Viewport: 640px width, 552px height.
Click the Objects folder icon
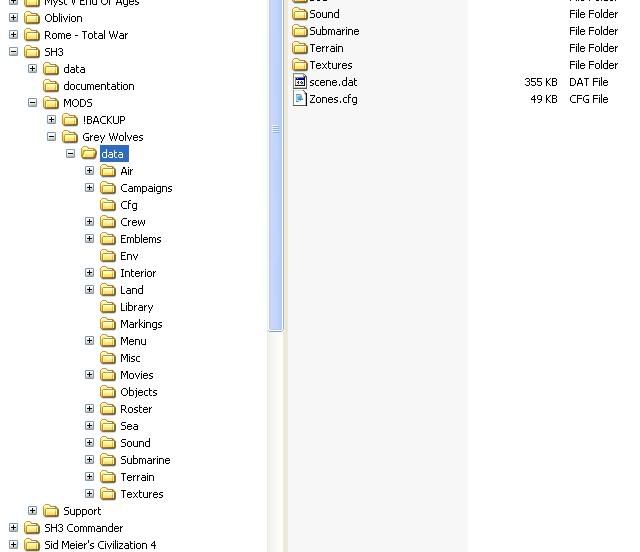click(x=108, y=392)
